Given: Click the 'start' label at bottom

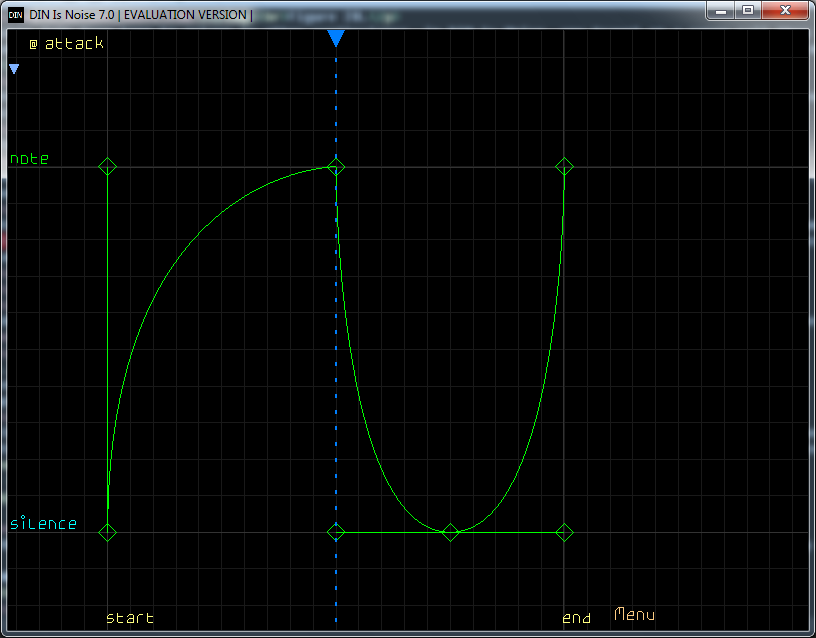Looking at the screenshot, I should click(x=130, y=618).
